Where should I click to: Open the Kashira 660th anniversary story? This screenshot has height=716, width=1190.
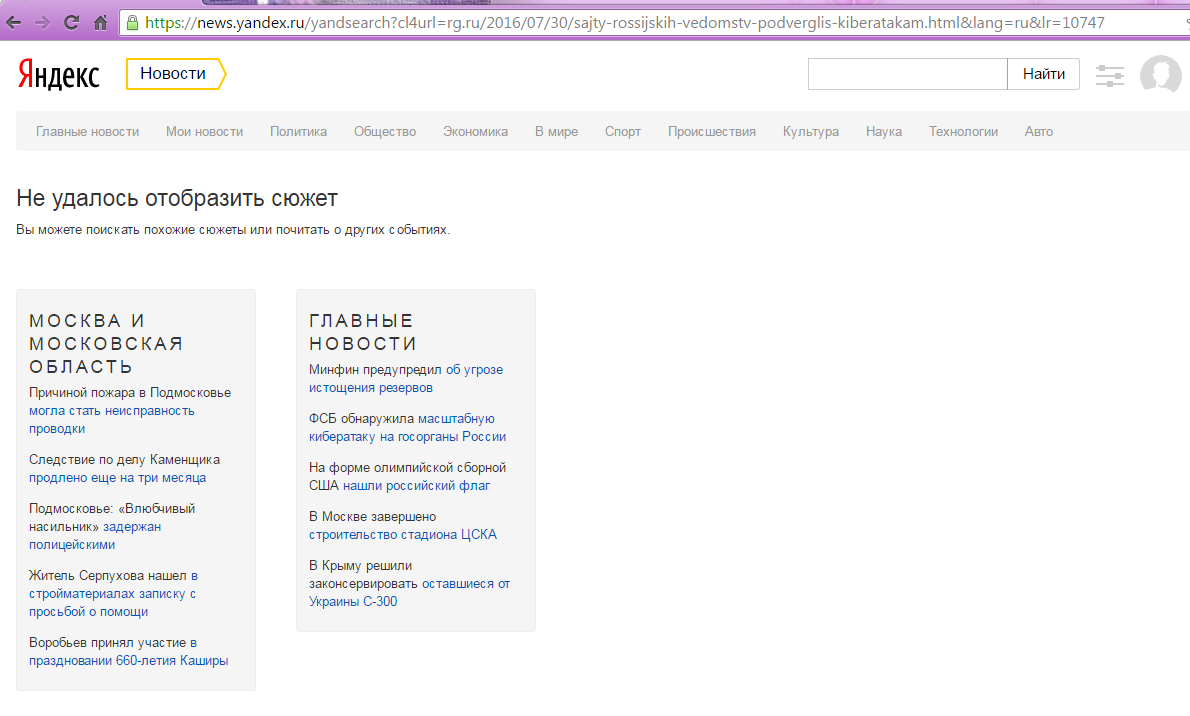(128, 660)
